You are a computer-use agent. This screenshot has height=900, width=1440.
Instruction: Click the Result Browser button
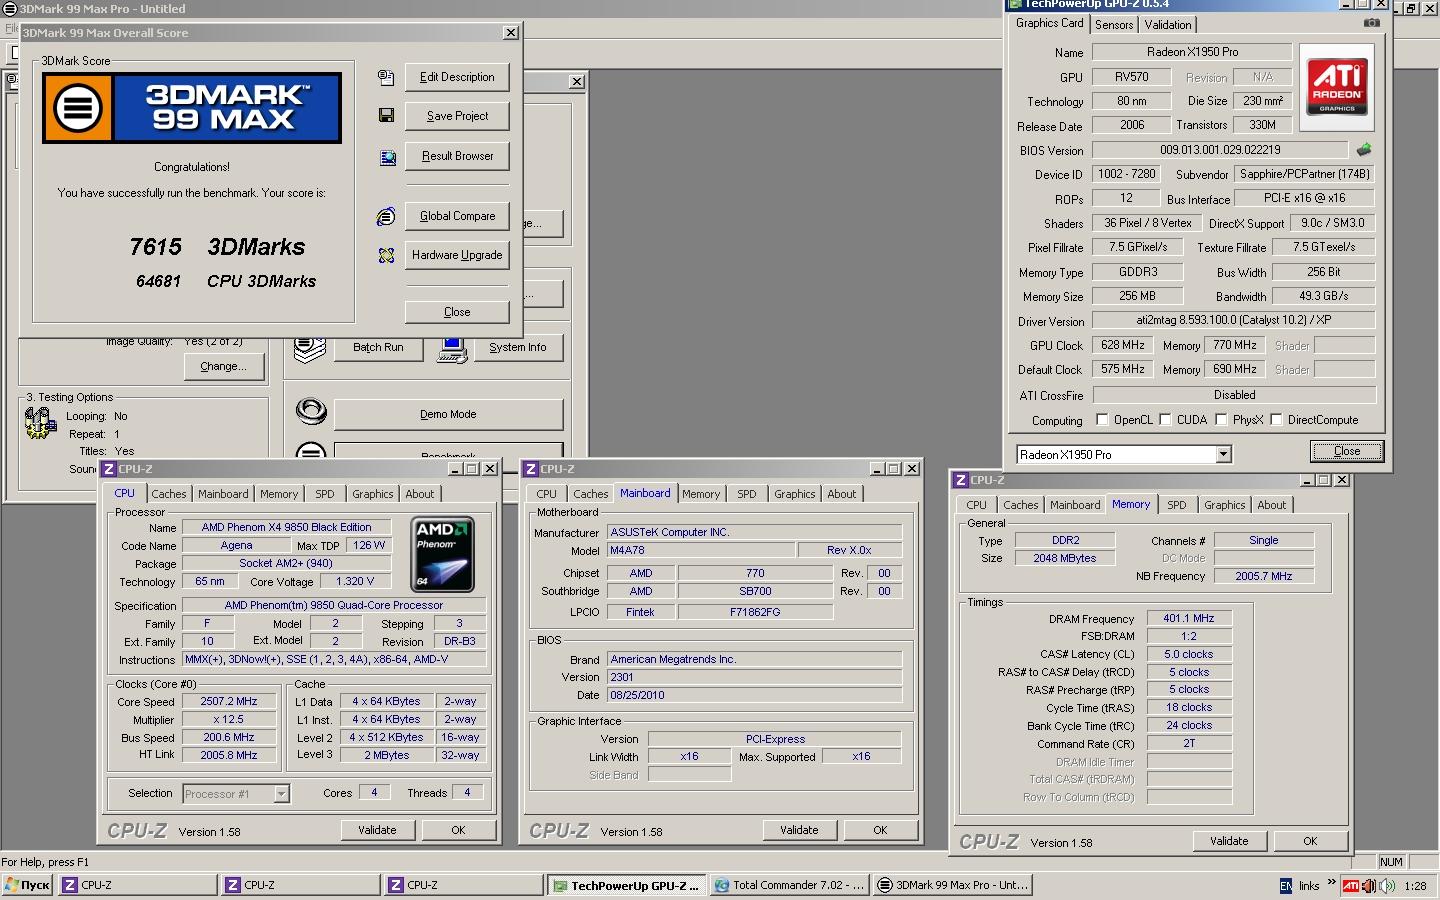click(x=457, y=156)
